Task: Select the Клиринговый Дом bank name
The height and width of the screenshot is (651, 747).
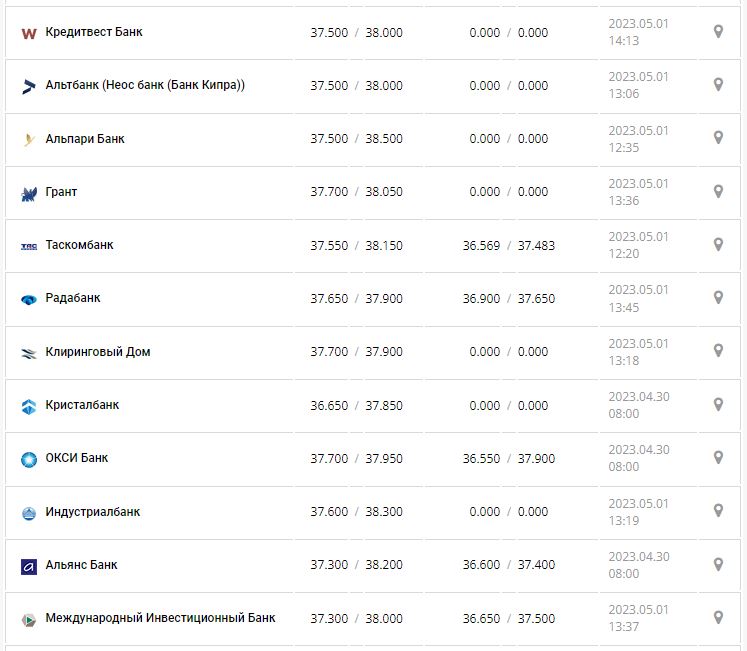Action: point(98,352)
